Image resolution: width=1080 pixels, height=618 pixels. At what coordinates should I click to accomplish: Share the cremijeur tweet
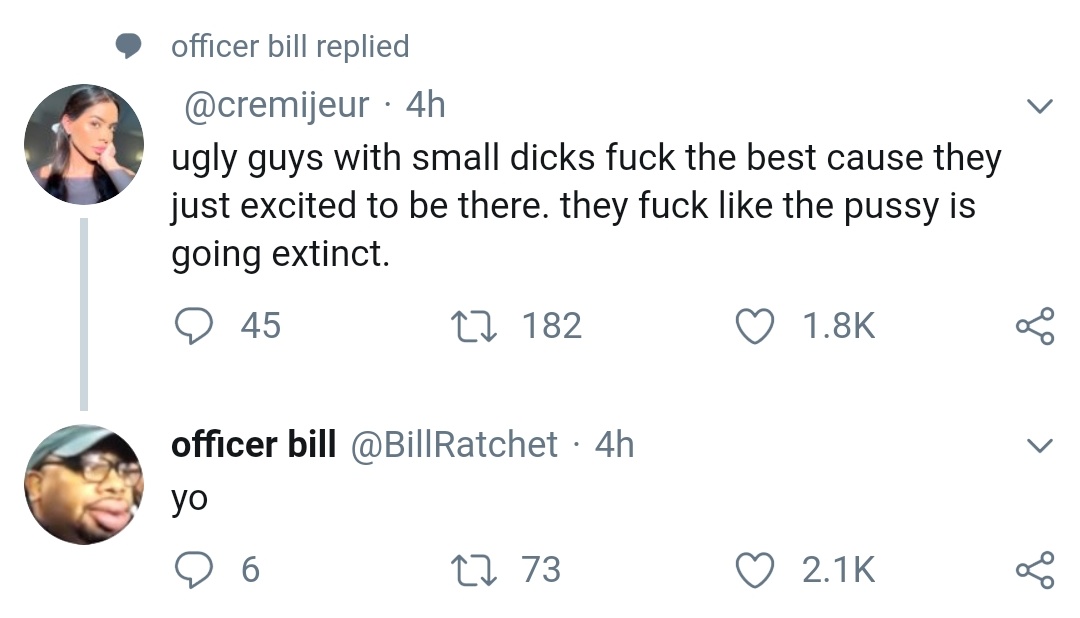pyautogui.click(x=1034, y=326)
